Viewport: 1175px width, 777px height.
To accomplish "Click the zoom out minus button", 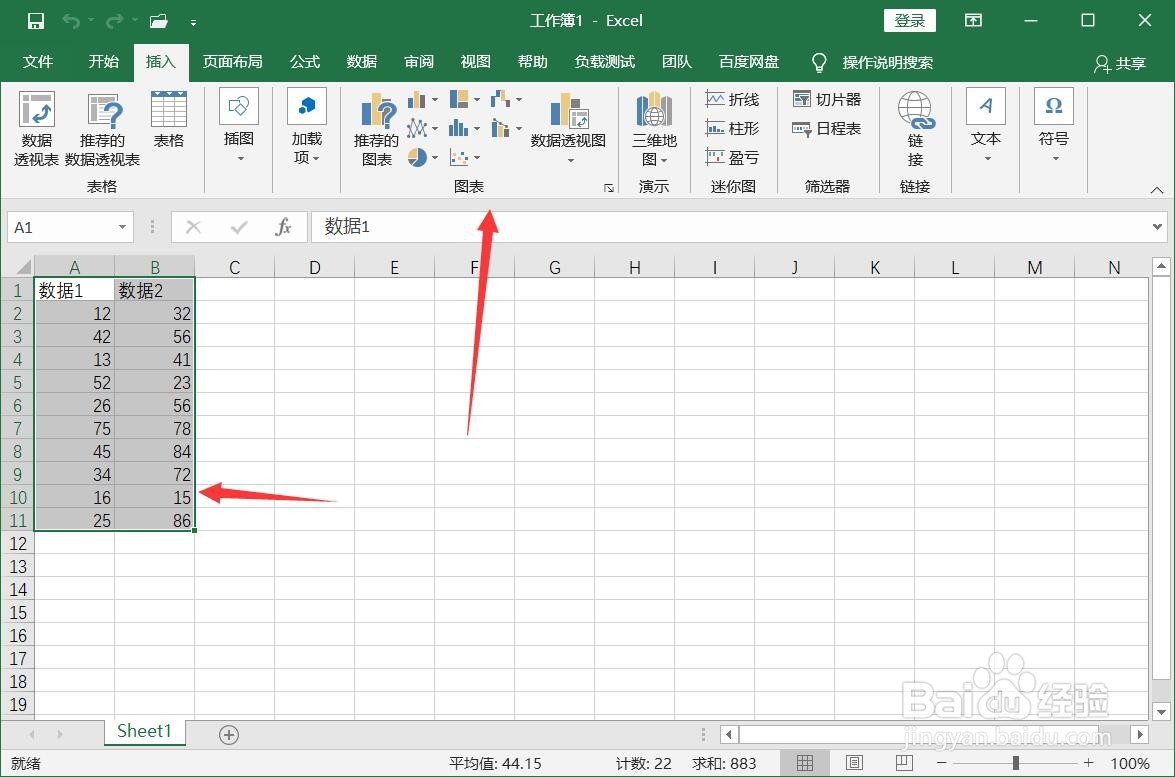I will click(x=942, y=764).
